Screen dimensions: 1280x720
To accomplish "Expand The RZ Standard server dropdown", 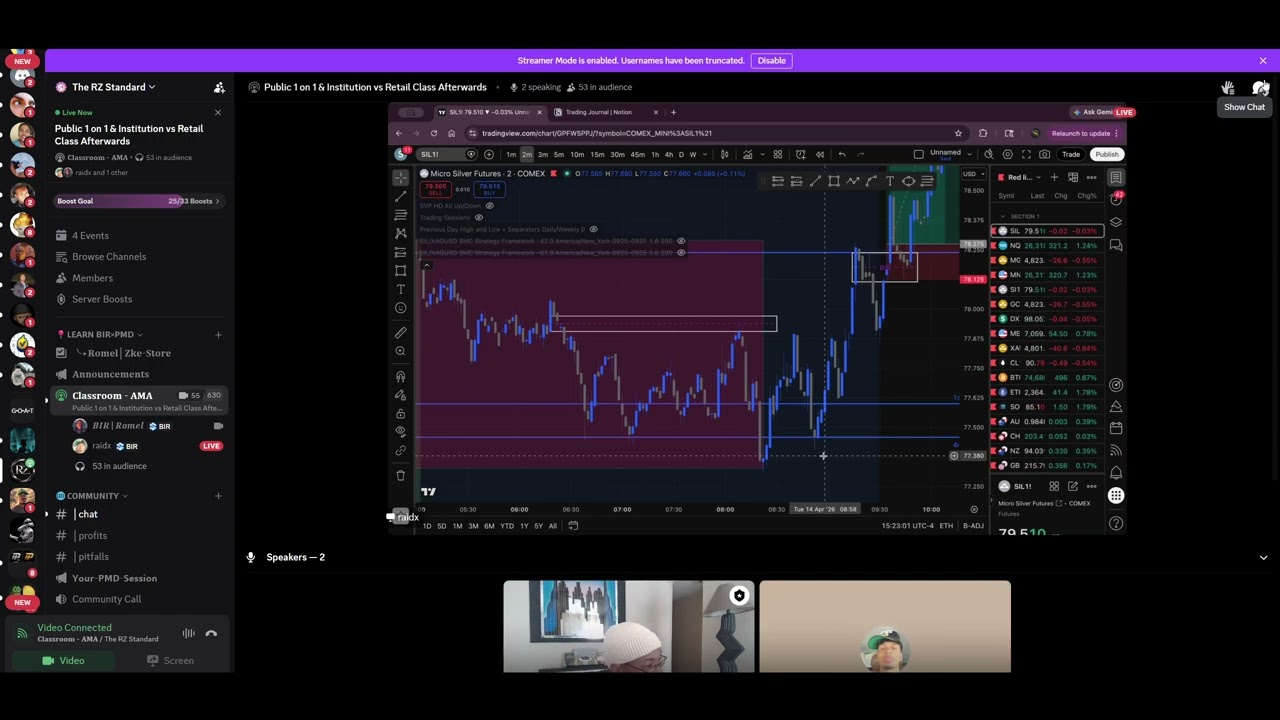I will 113,87.
